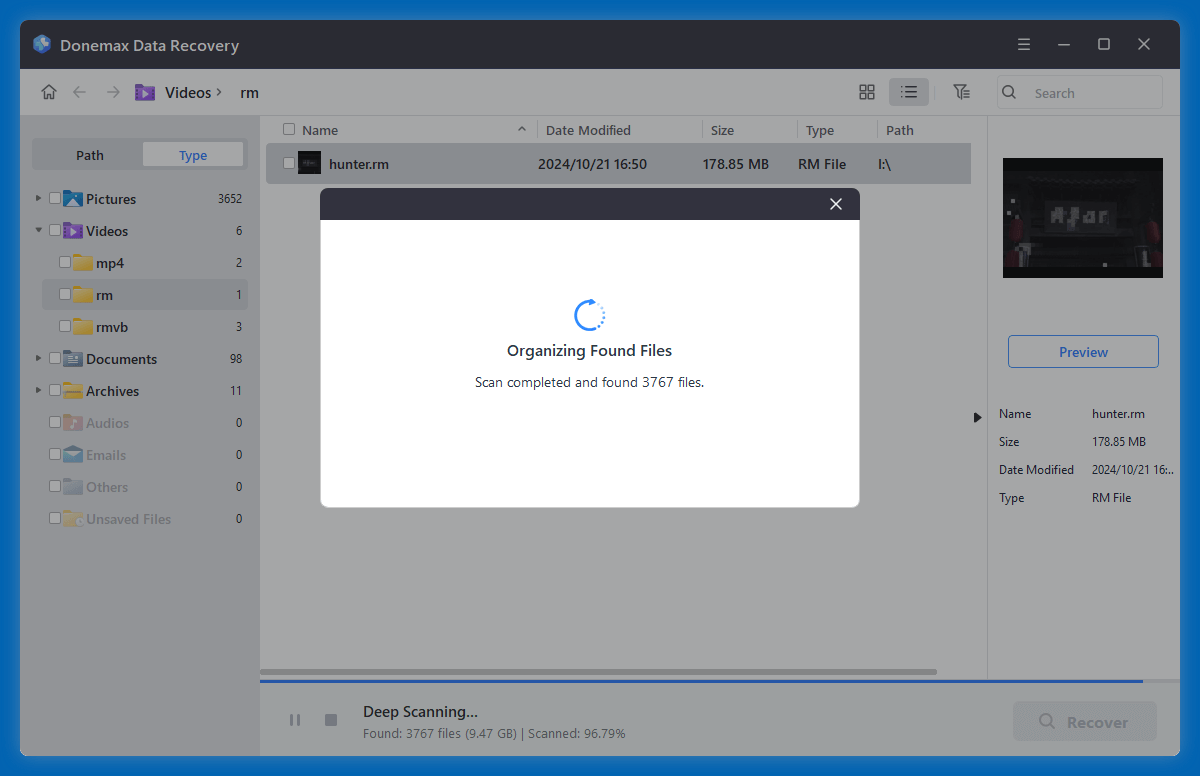The height and width of the screenshot is (776, 1200).
Task: Open the file filter icon
Action: tap(961, 91)
